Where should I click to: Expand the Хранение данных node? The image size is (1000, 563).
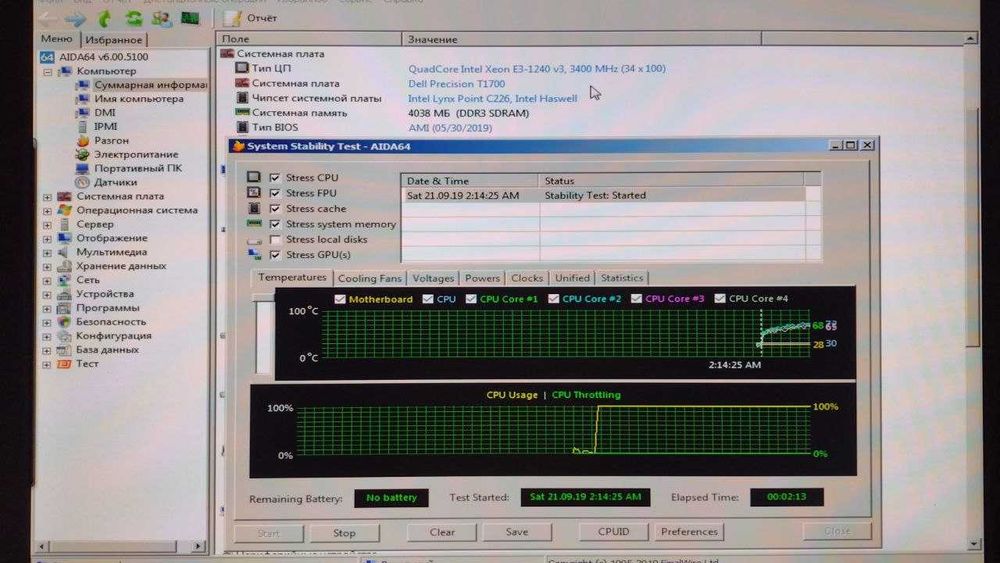pyautogui.click(x=47, y=267)
